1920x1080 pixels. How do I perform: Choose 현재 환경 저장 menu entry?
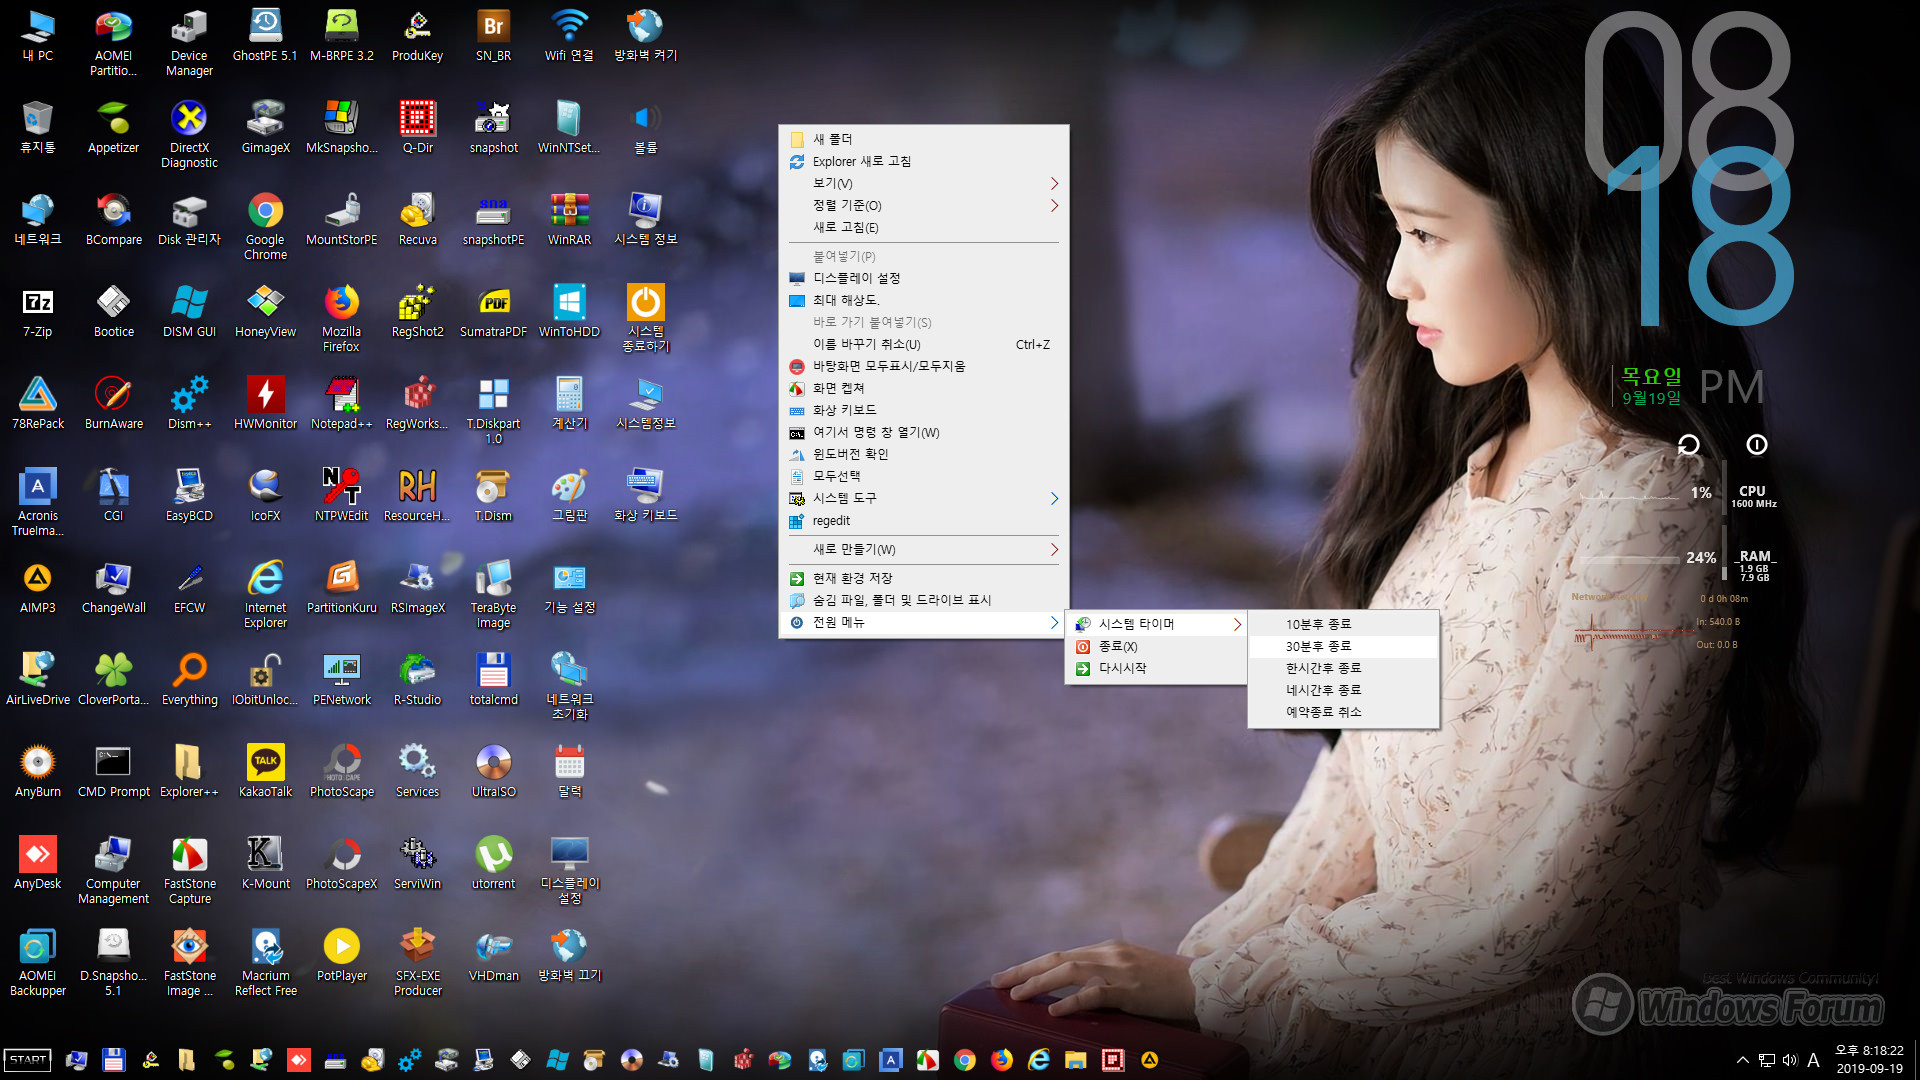click(923, 578)
